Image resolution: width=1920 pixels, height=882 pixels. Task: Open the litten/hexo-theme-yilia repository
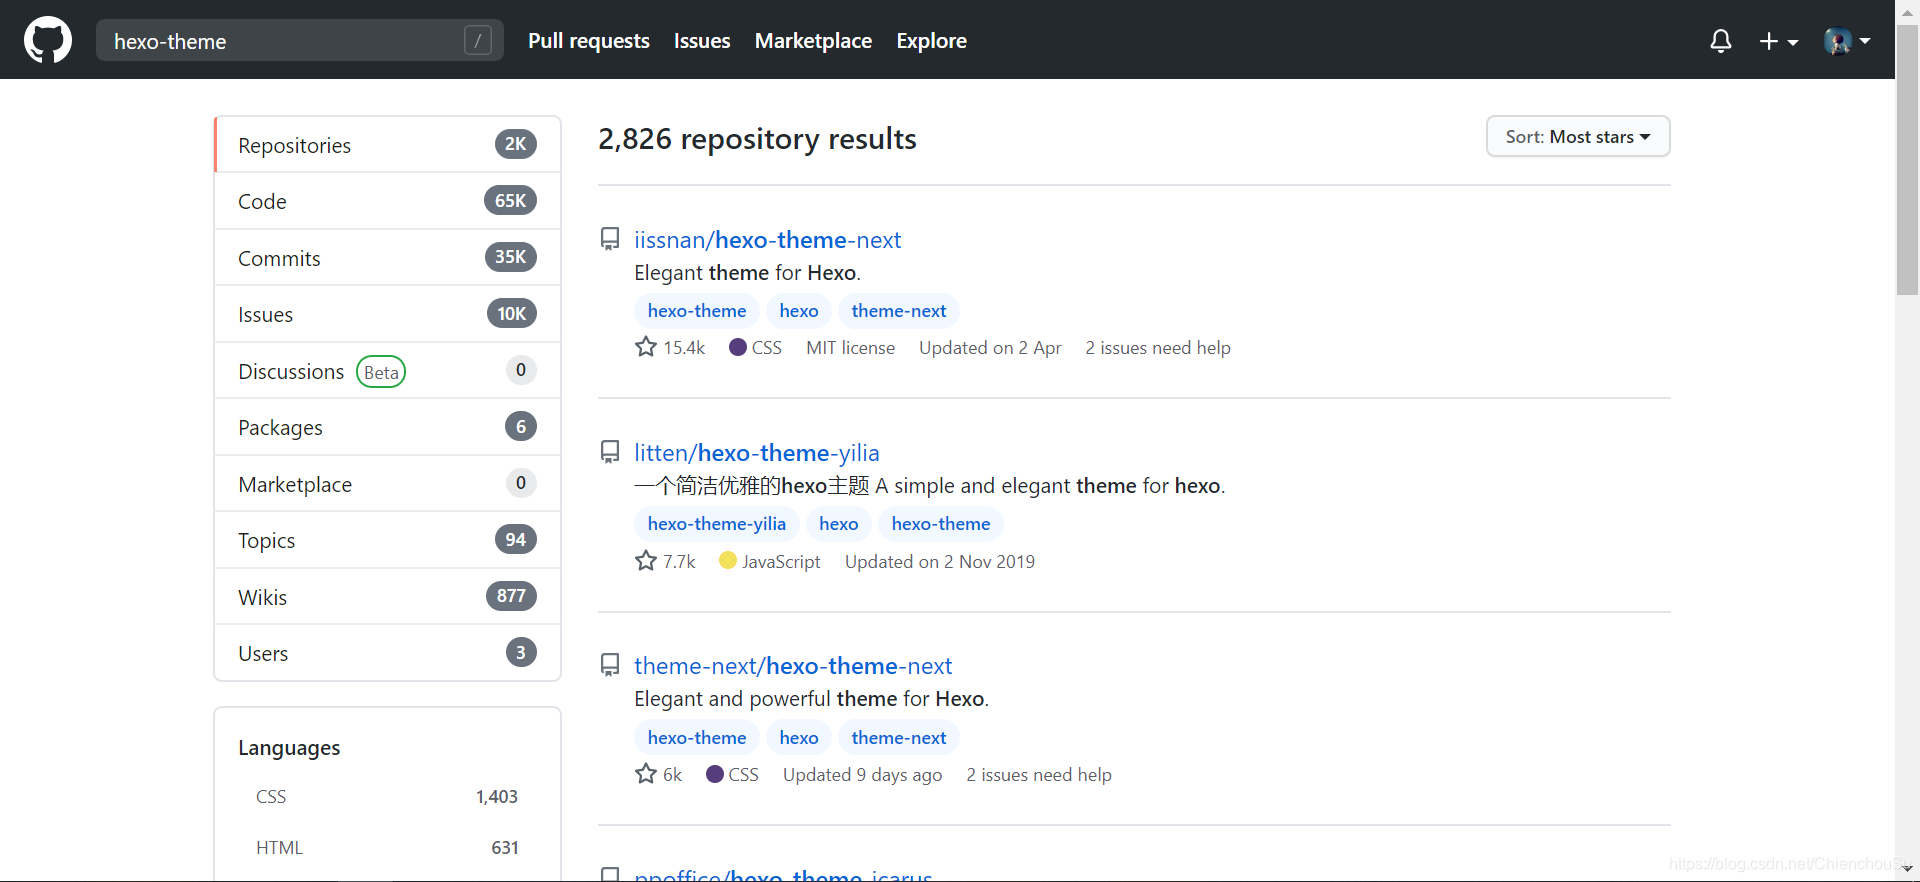click(757, 453)
